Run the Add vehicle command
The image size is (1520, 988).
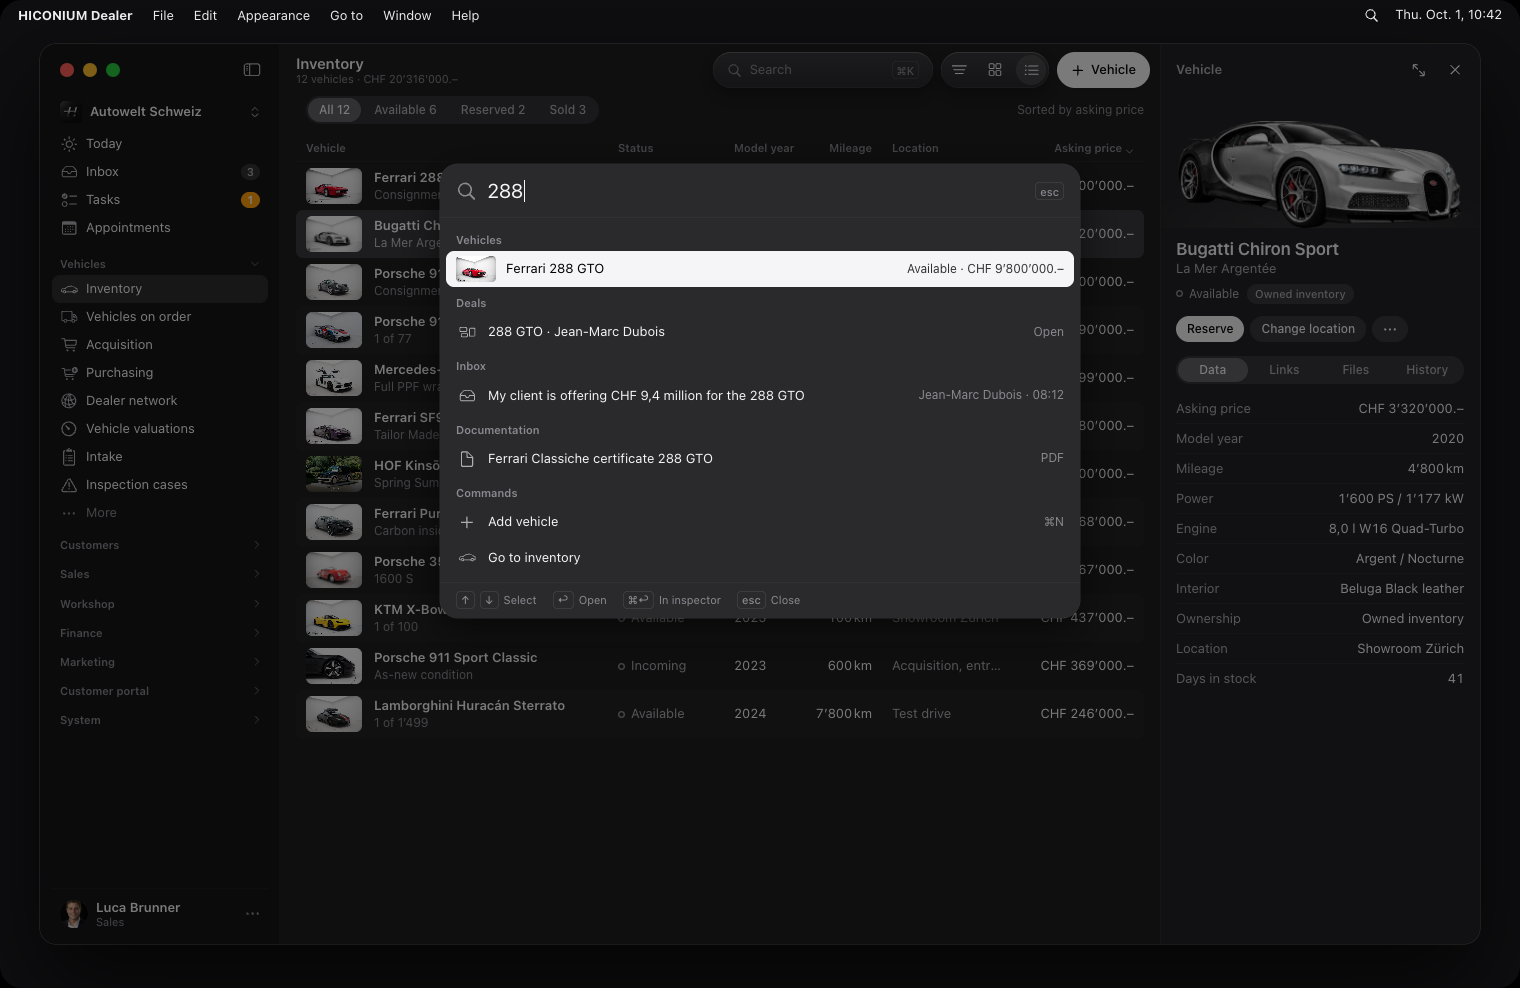[760, 522]
